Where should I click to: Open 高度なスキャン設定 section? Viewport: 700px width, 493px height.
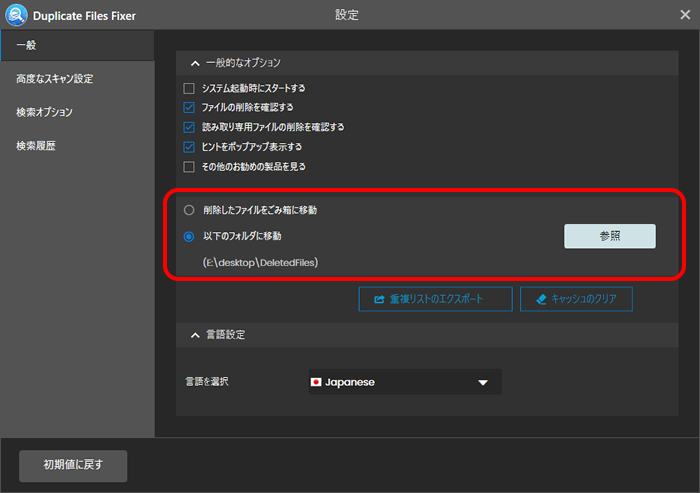pyautogui.click(x=55, y=79)
